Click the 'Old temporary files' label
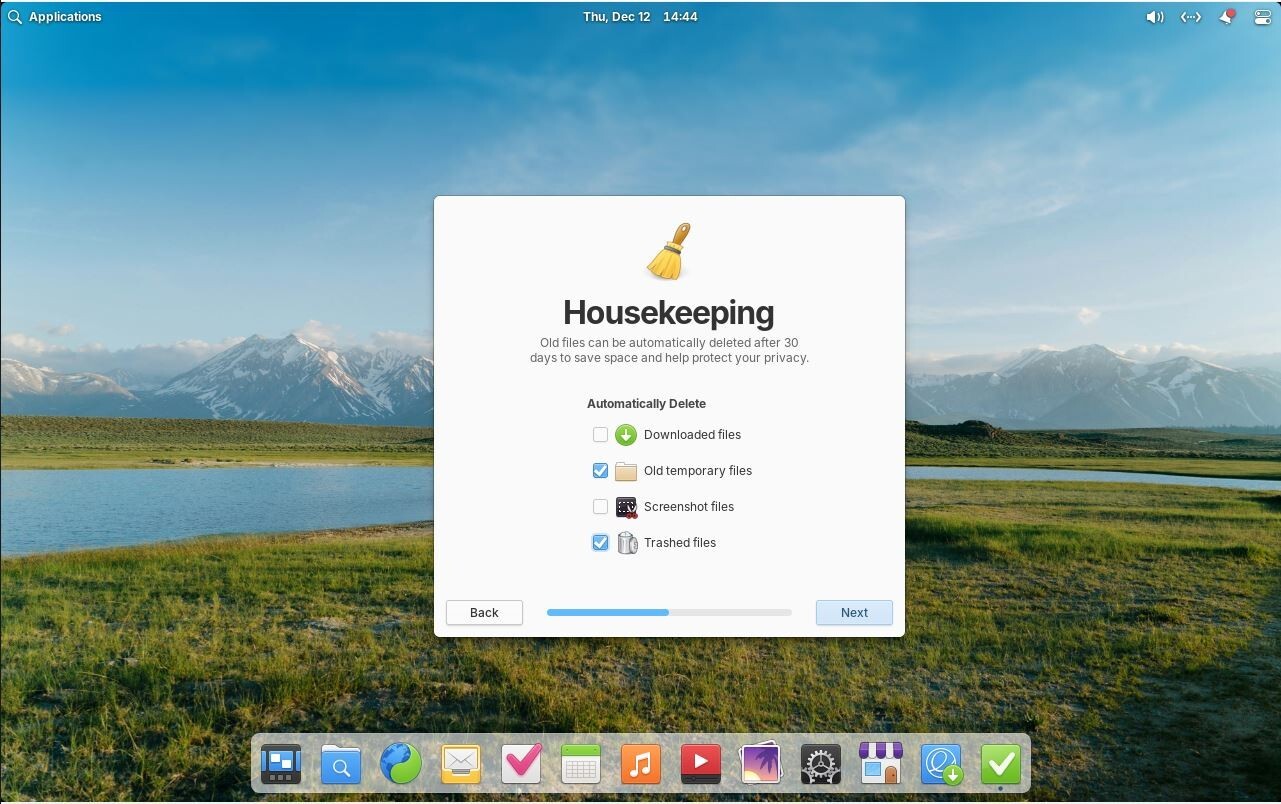The width and height of the screenshot is (1281, 804). coord(698,471)
